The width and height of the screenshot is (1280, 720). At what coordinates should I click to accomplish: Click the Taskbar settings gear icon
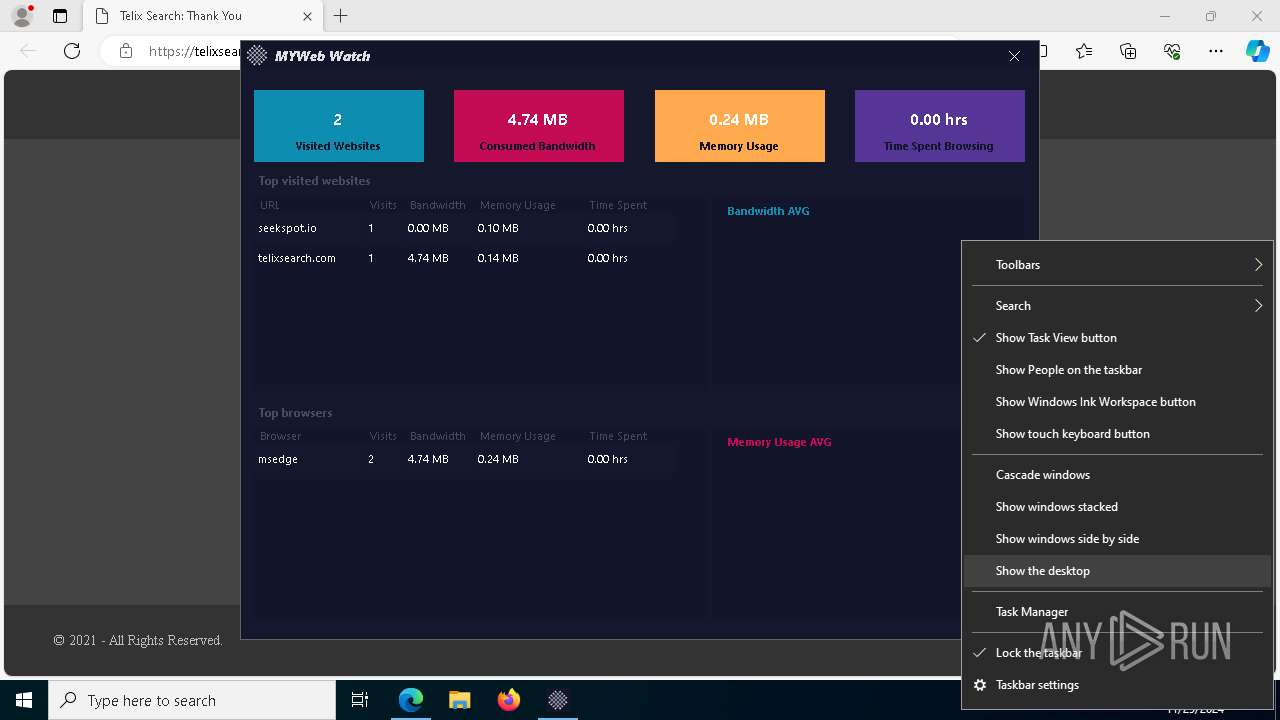point(980,685)
